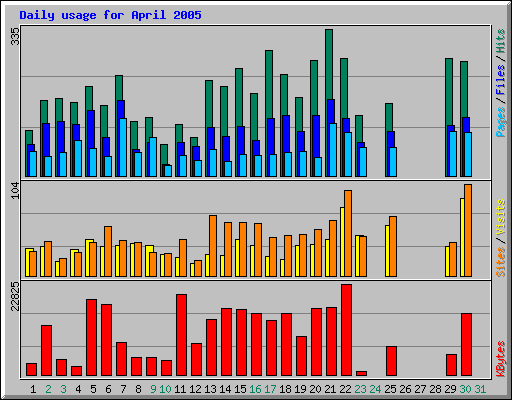
Task: Select green day label 17
Action: pyautogui.click(x=270, y=389)
